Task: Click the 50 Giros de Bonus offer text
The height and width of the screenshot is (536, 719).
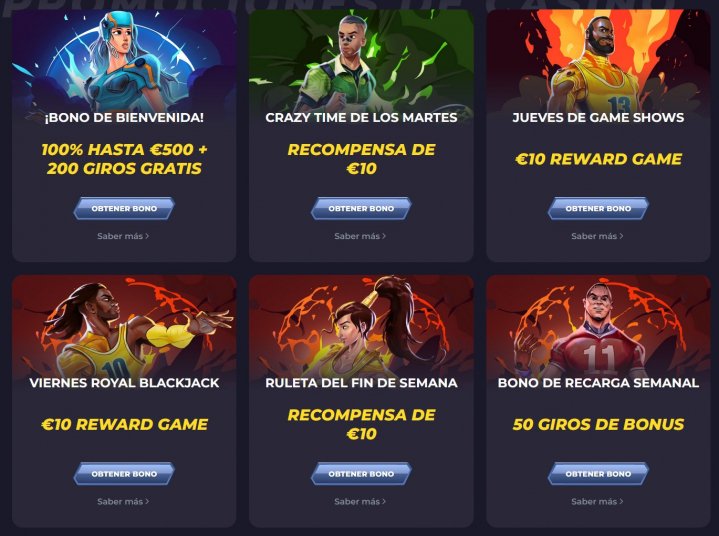Action: pyautogui.click(x=598, y=425)
